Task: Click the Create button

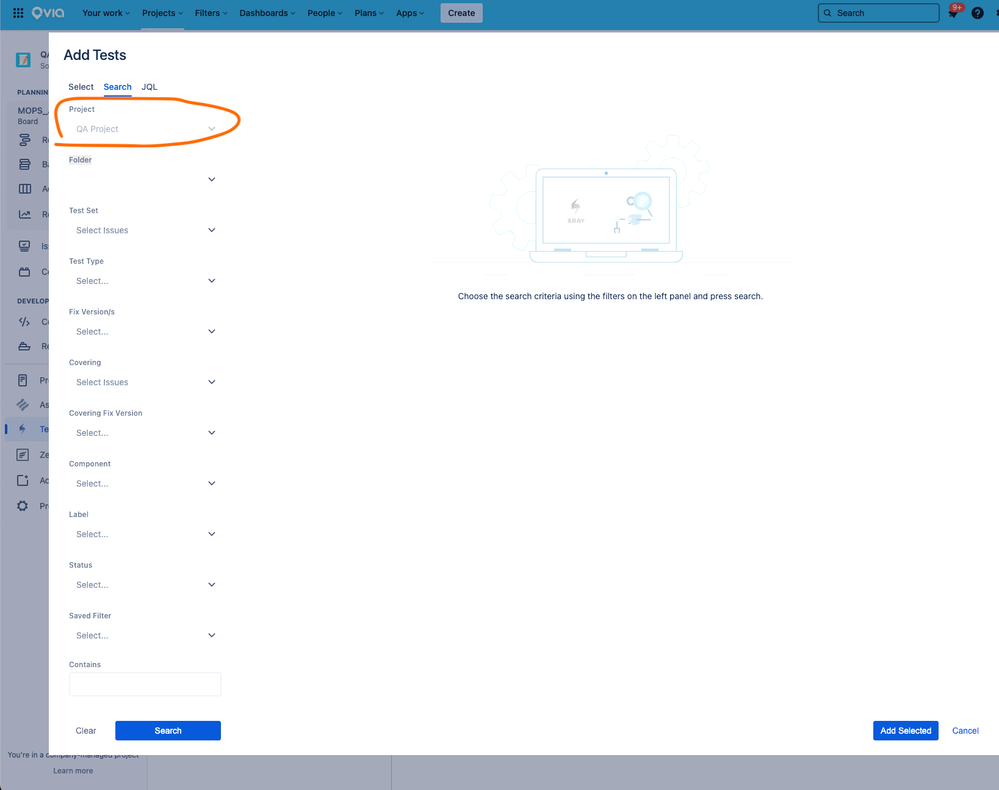Action: point(461,13)
